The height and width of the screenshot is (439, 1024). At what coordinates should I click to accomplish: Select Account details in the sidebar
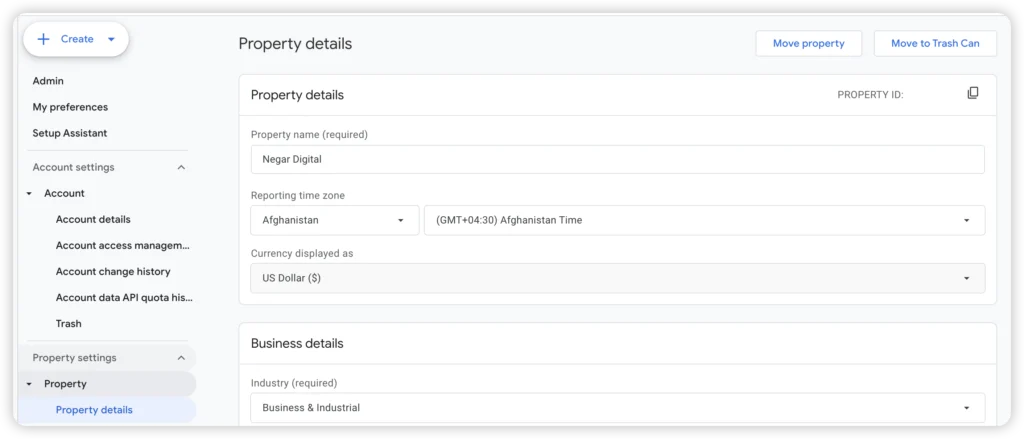click(x=93, y=220)
